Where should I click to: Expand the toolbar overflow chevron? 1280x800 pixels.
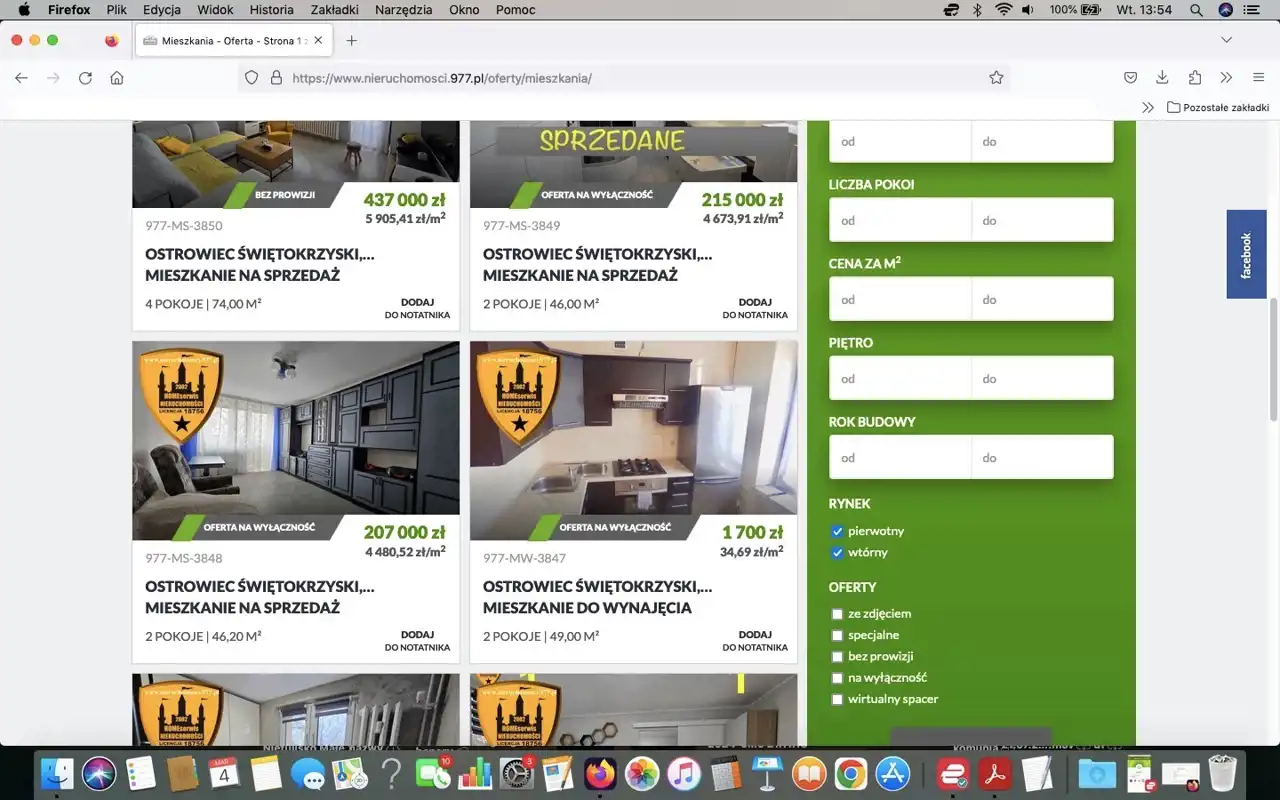click(x=1226, y=78)
